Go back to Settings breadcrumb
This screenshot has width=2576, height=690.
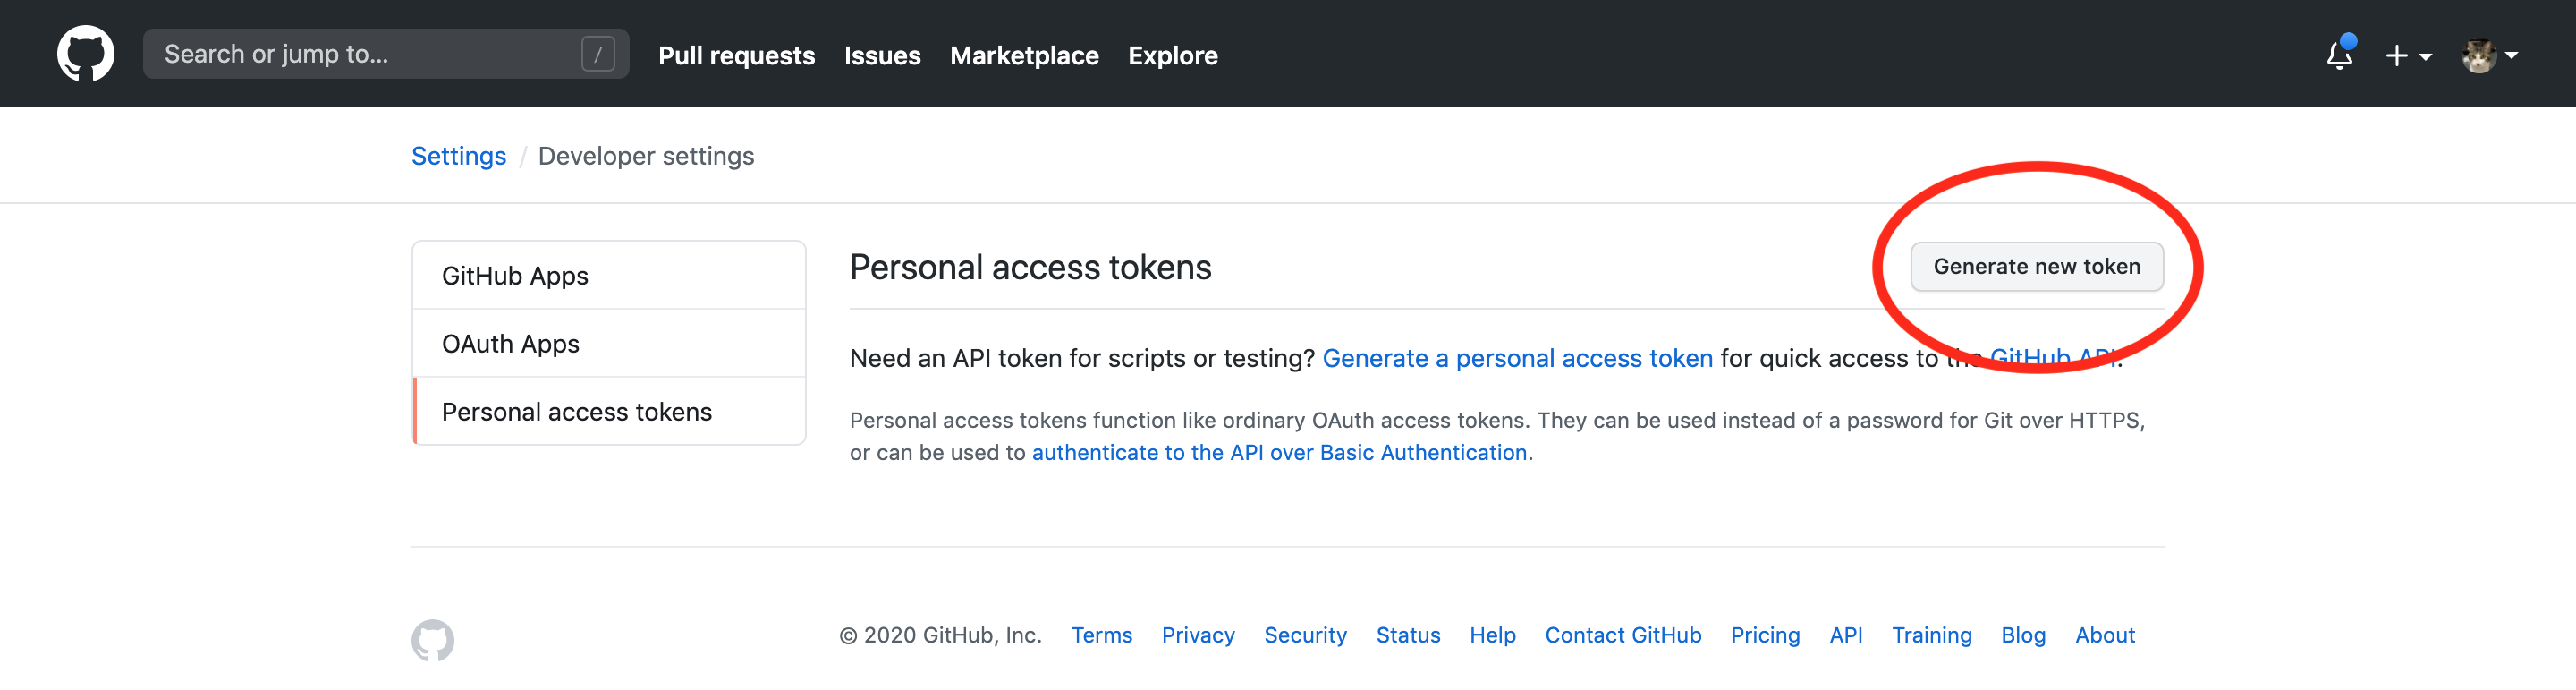[x=459, y=156]
